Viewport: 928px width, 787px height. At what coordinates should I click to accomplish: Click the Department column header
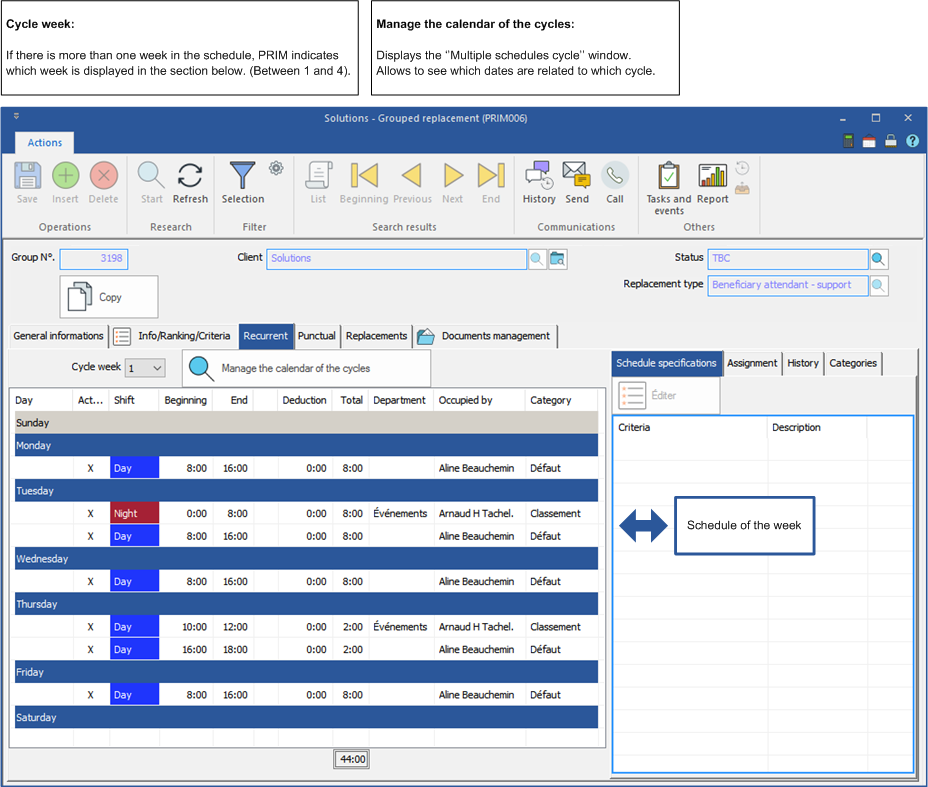[x=399, y=401]
